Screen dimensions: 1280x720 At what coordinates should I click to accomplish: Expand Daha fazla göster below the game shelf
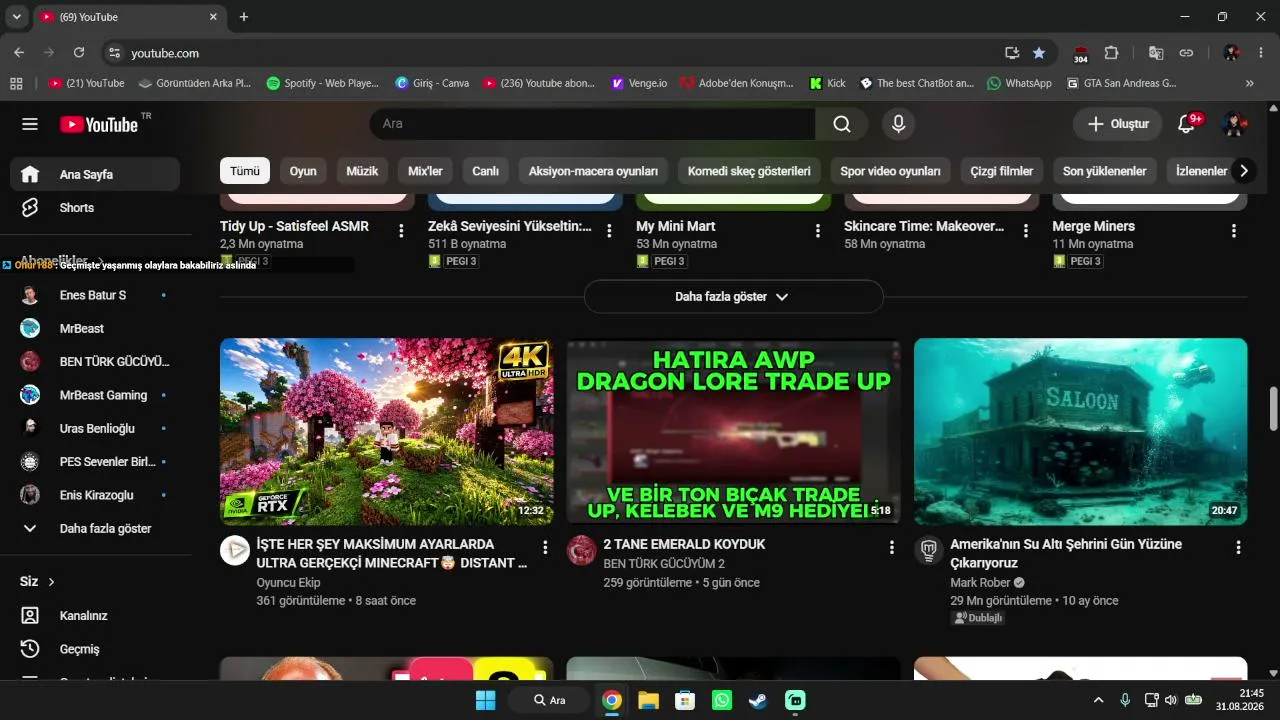click(733, 297)
